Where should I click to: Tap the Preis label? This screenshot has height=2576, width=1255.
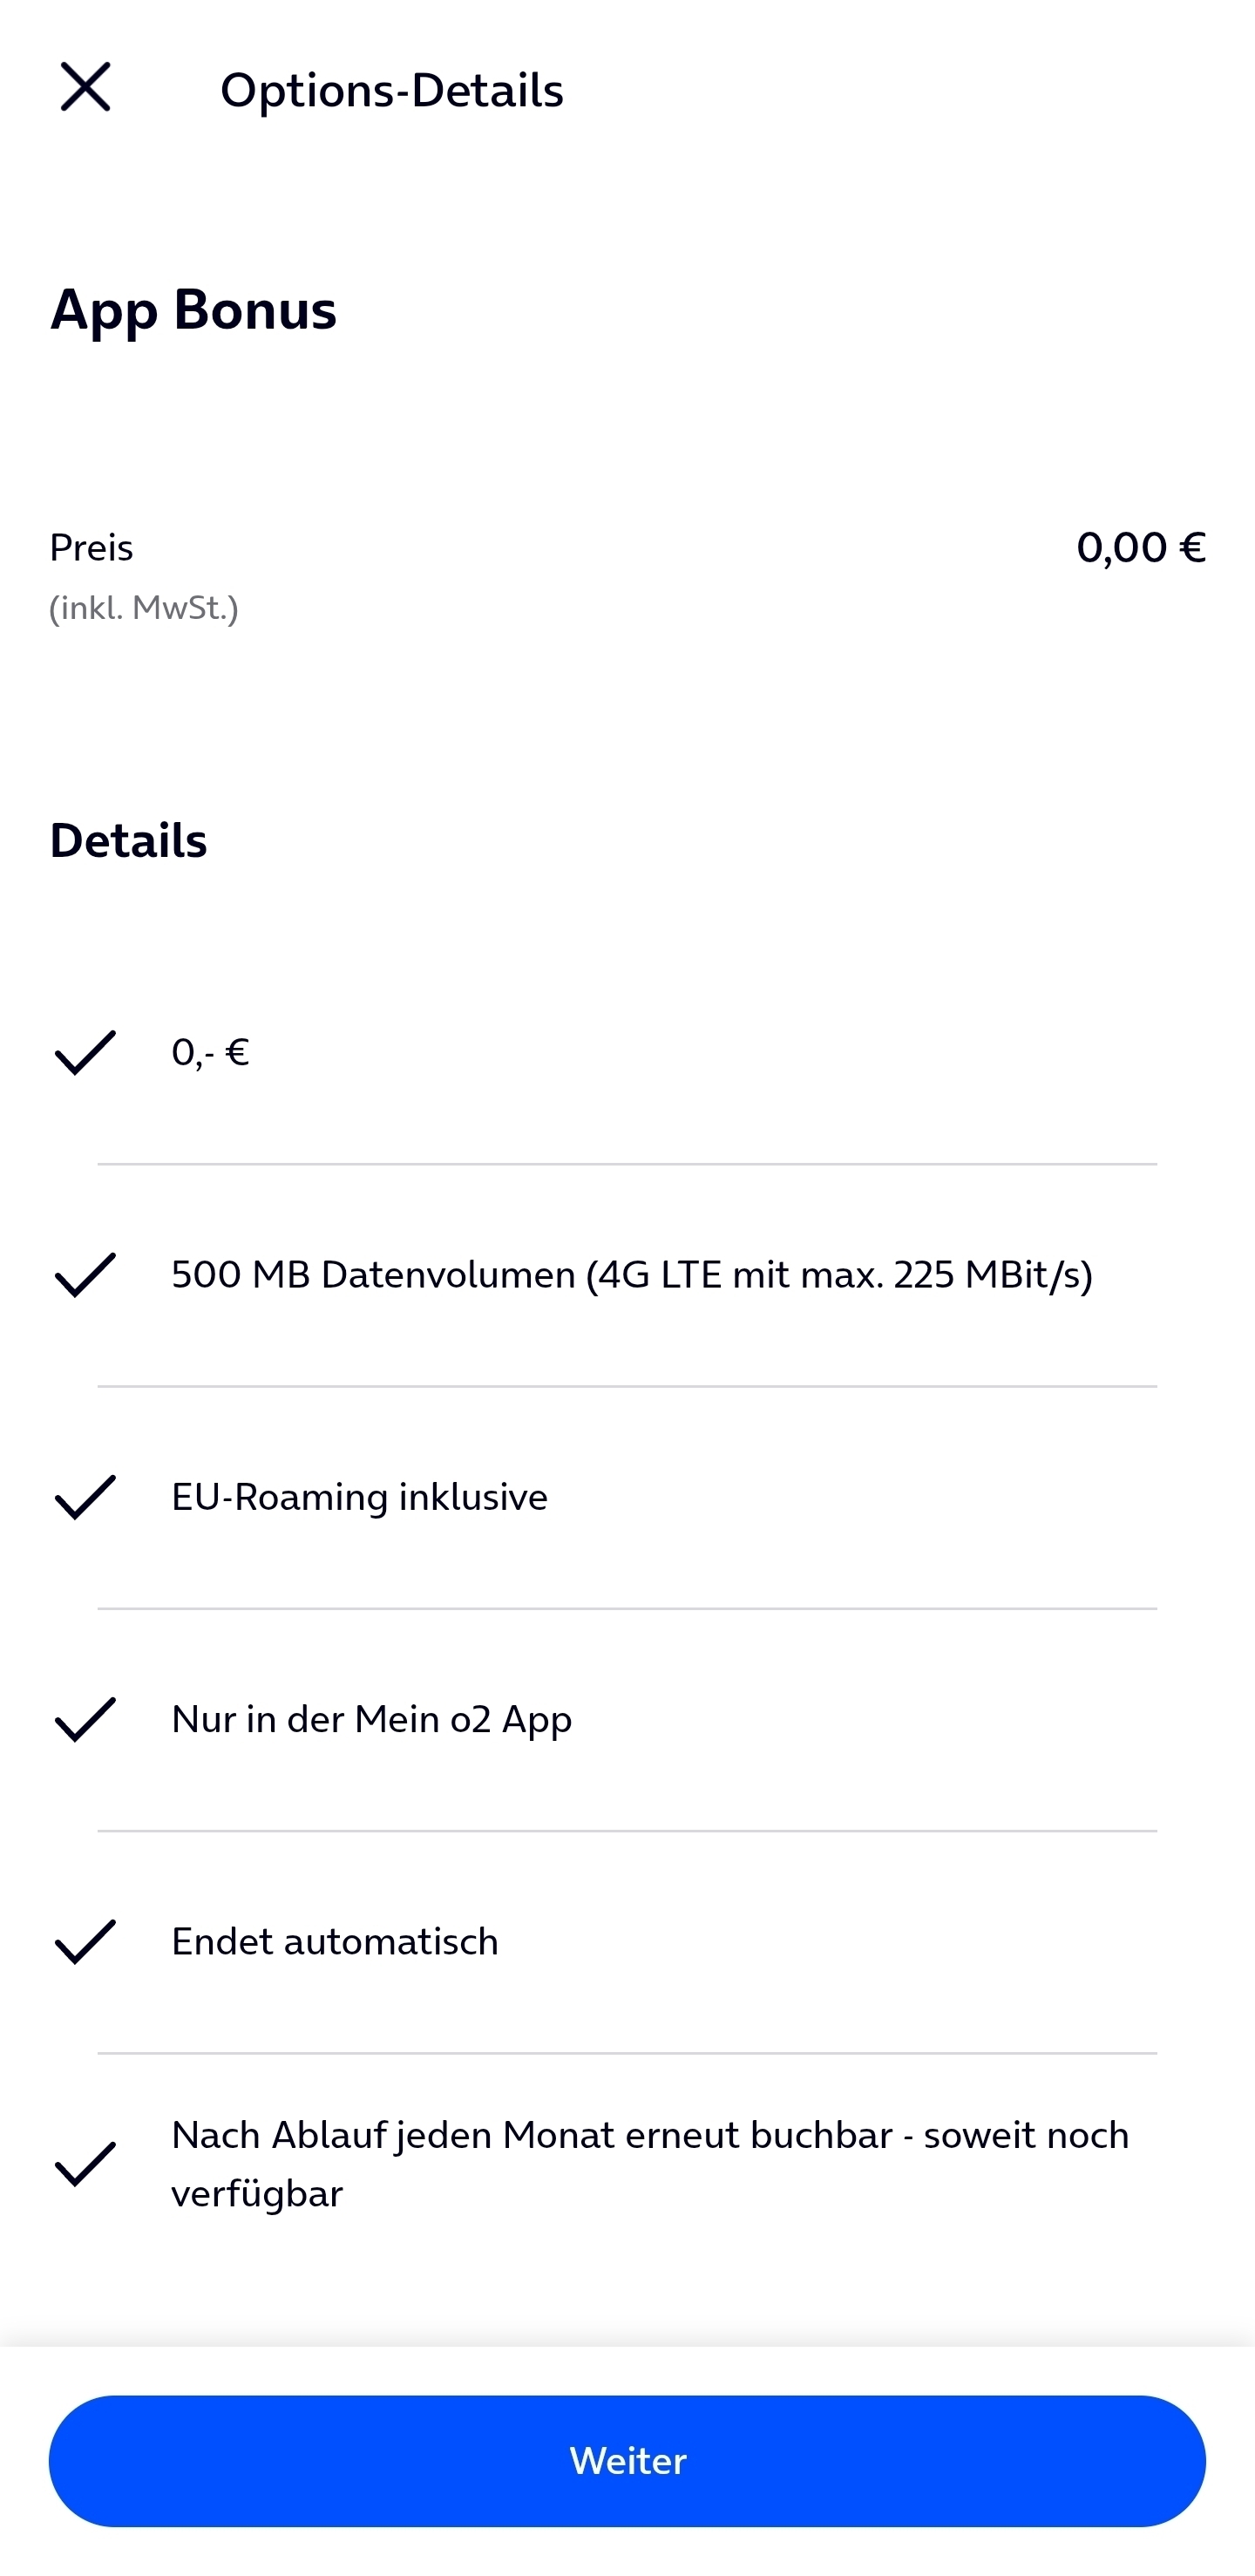[92, 547]
